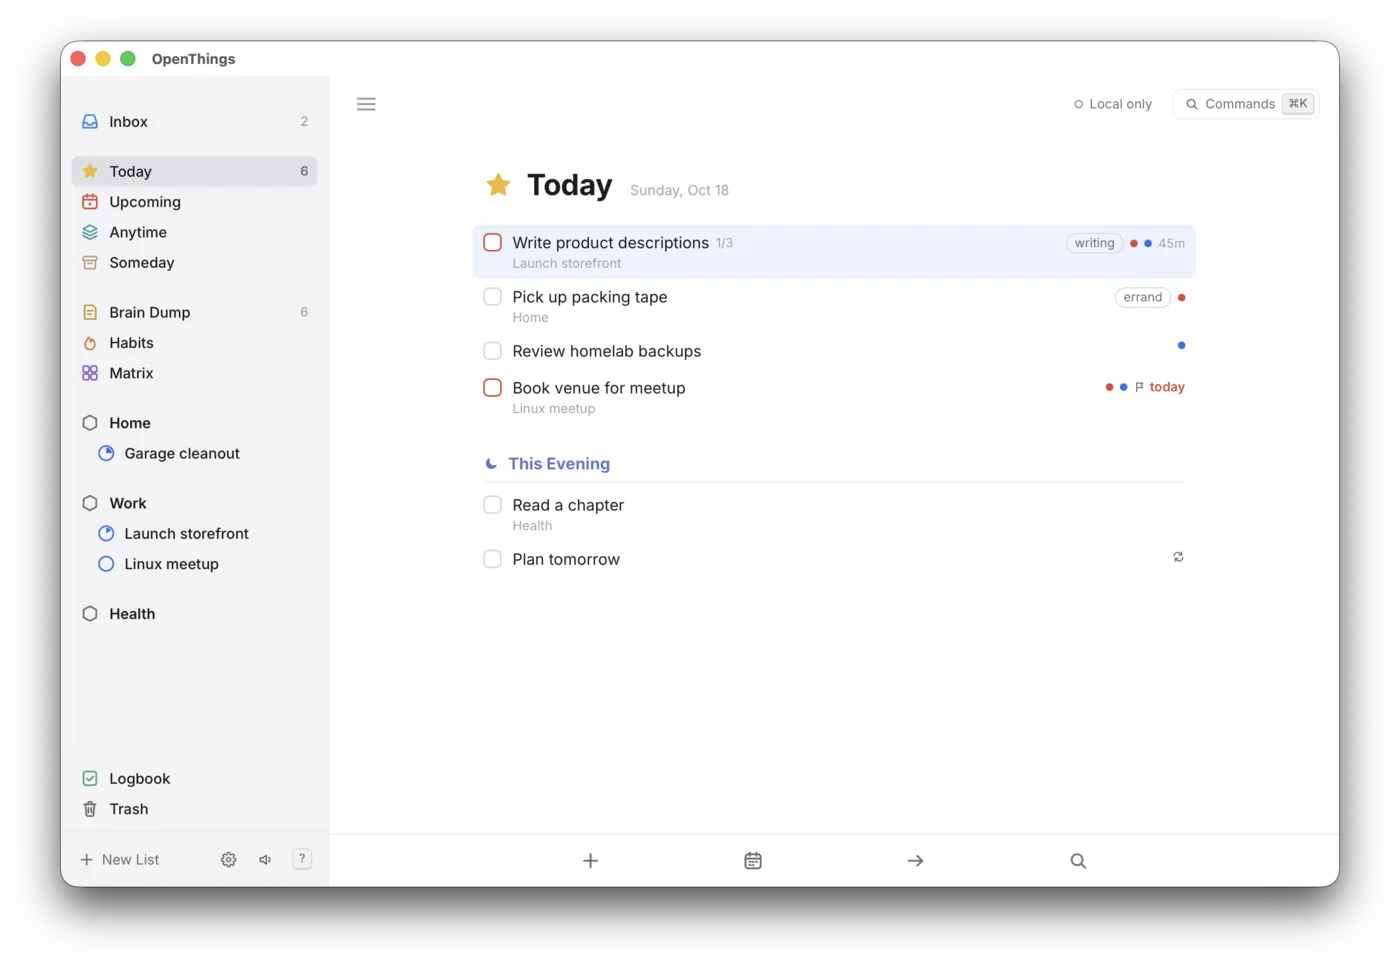The width and height of the screenshot is (1400, 967).
Task: Toggle the sidebar with the hamburger icon
Action: coord(366,104)
